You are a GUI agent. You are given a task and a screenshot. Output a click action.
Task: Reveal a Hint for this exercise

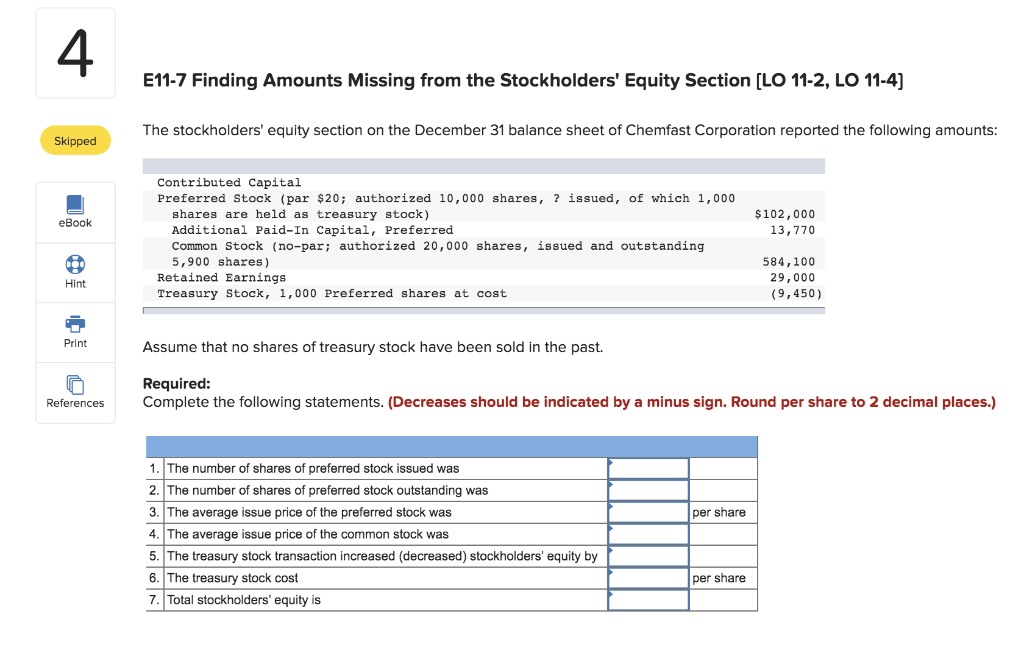[x=75, y=272]
